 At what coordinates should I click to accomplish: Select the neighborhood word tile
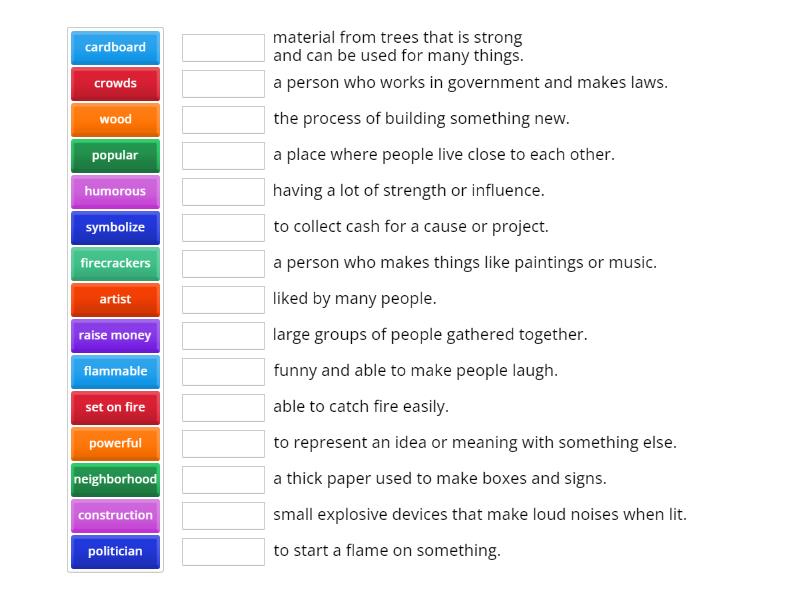click(x=114, y=479)
